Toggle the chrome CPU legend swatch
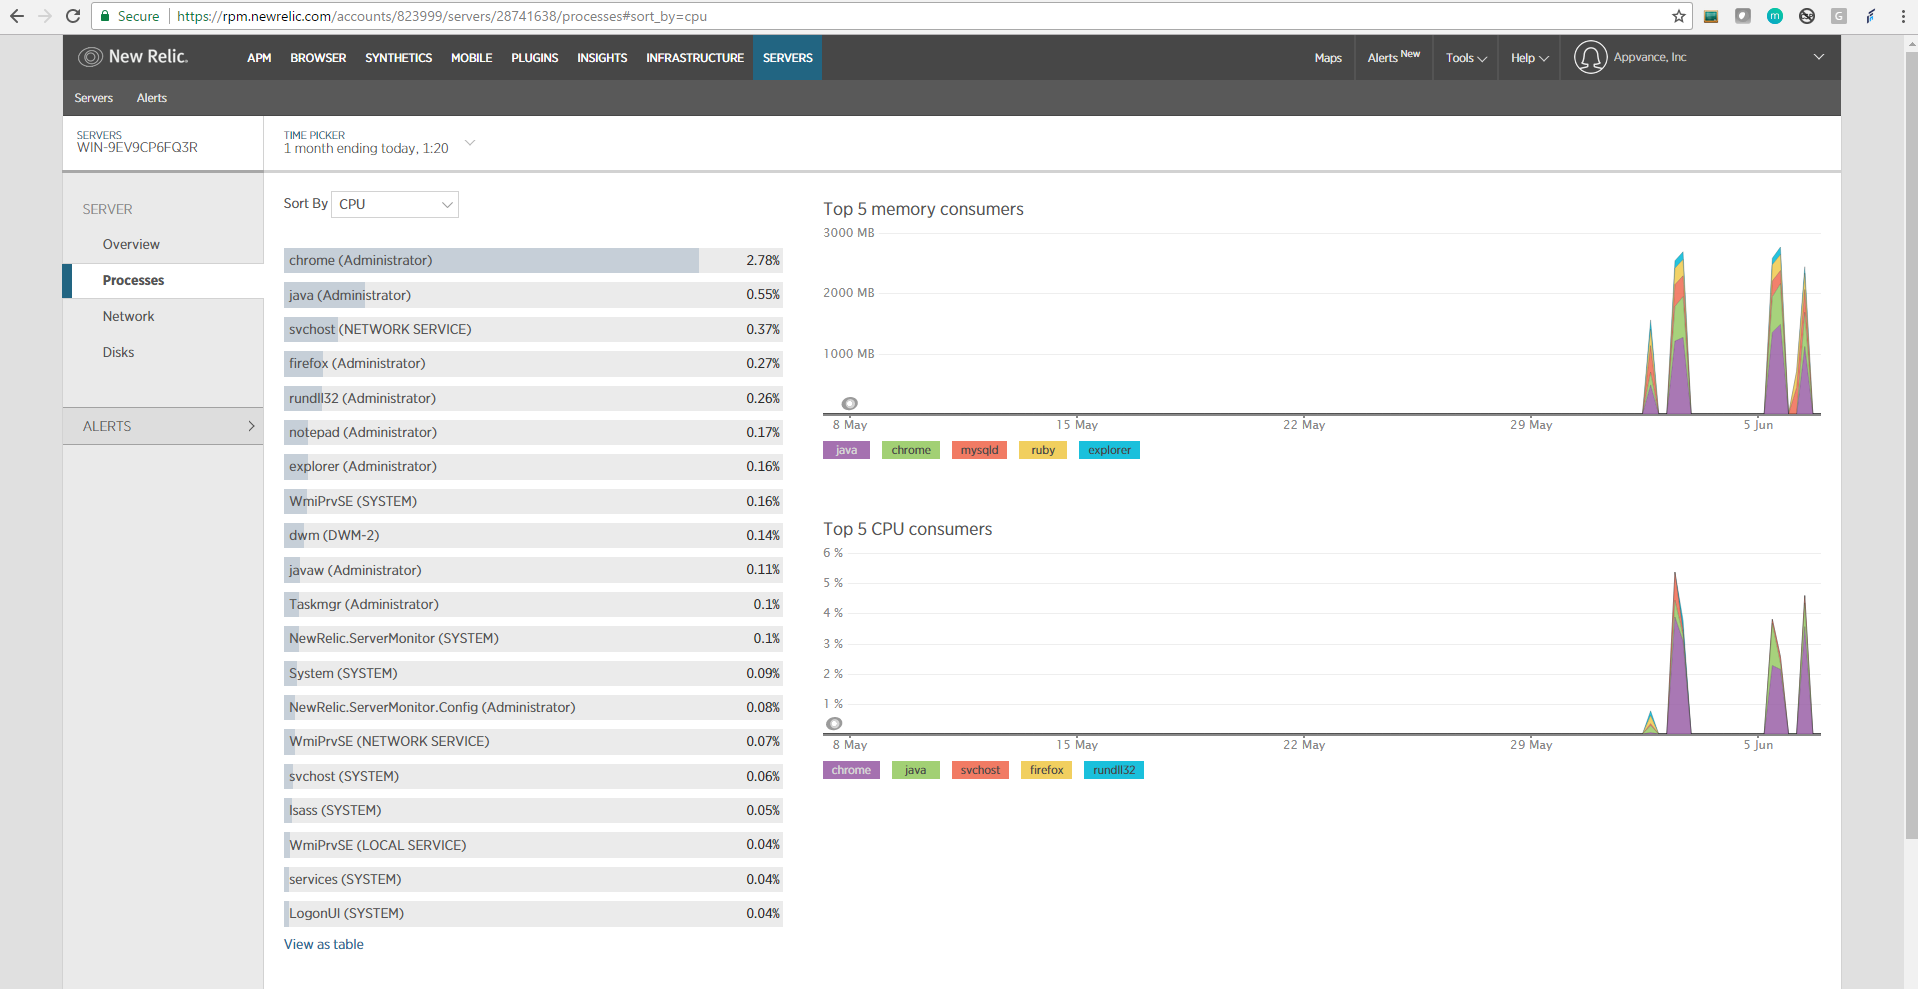 tap(851, 770)
